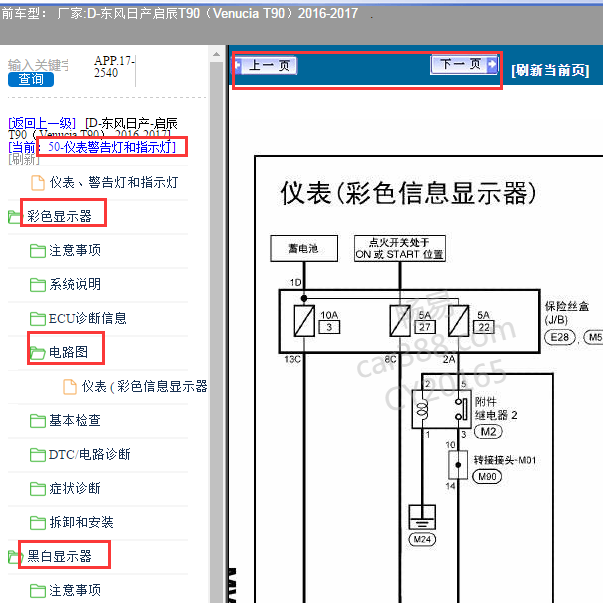Click folder icon beside ECU诊断信息
The height and width of the screenshot is (603, 603).
click(x=38, y=319)
